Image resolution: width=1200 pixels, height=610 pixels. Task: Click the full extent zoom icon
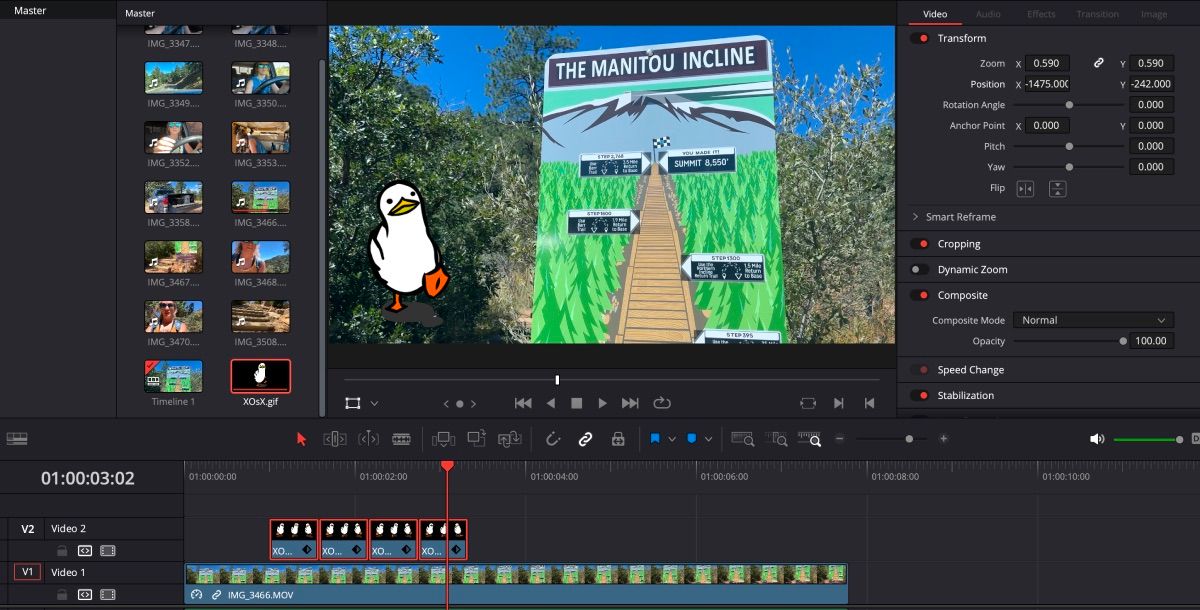tap(742, 438)
